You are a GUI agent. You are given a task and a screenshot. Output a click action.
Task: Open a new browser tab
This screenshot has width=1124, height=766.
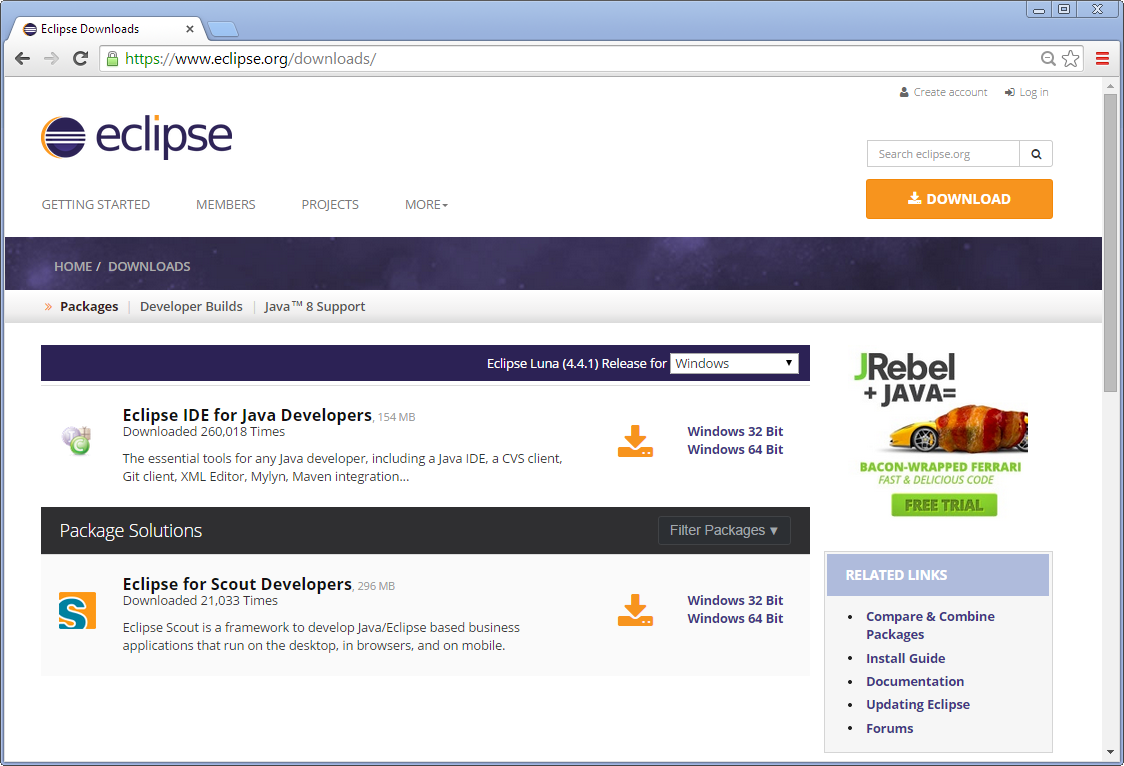coord(223,29)
